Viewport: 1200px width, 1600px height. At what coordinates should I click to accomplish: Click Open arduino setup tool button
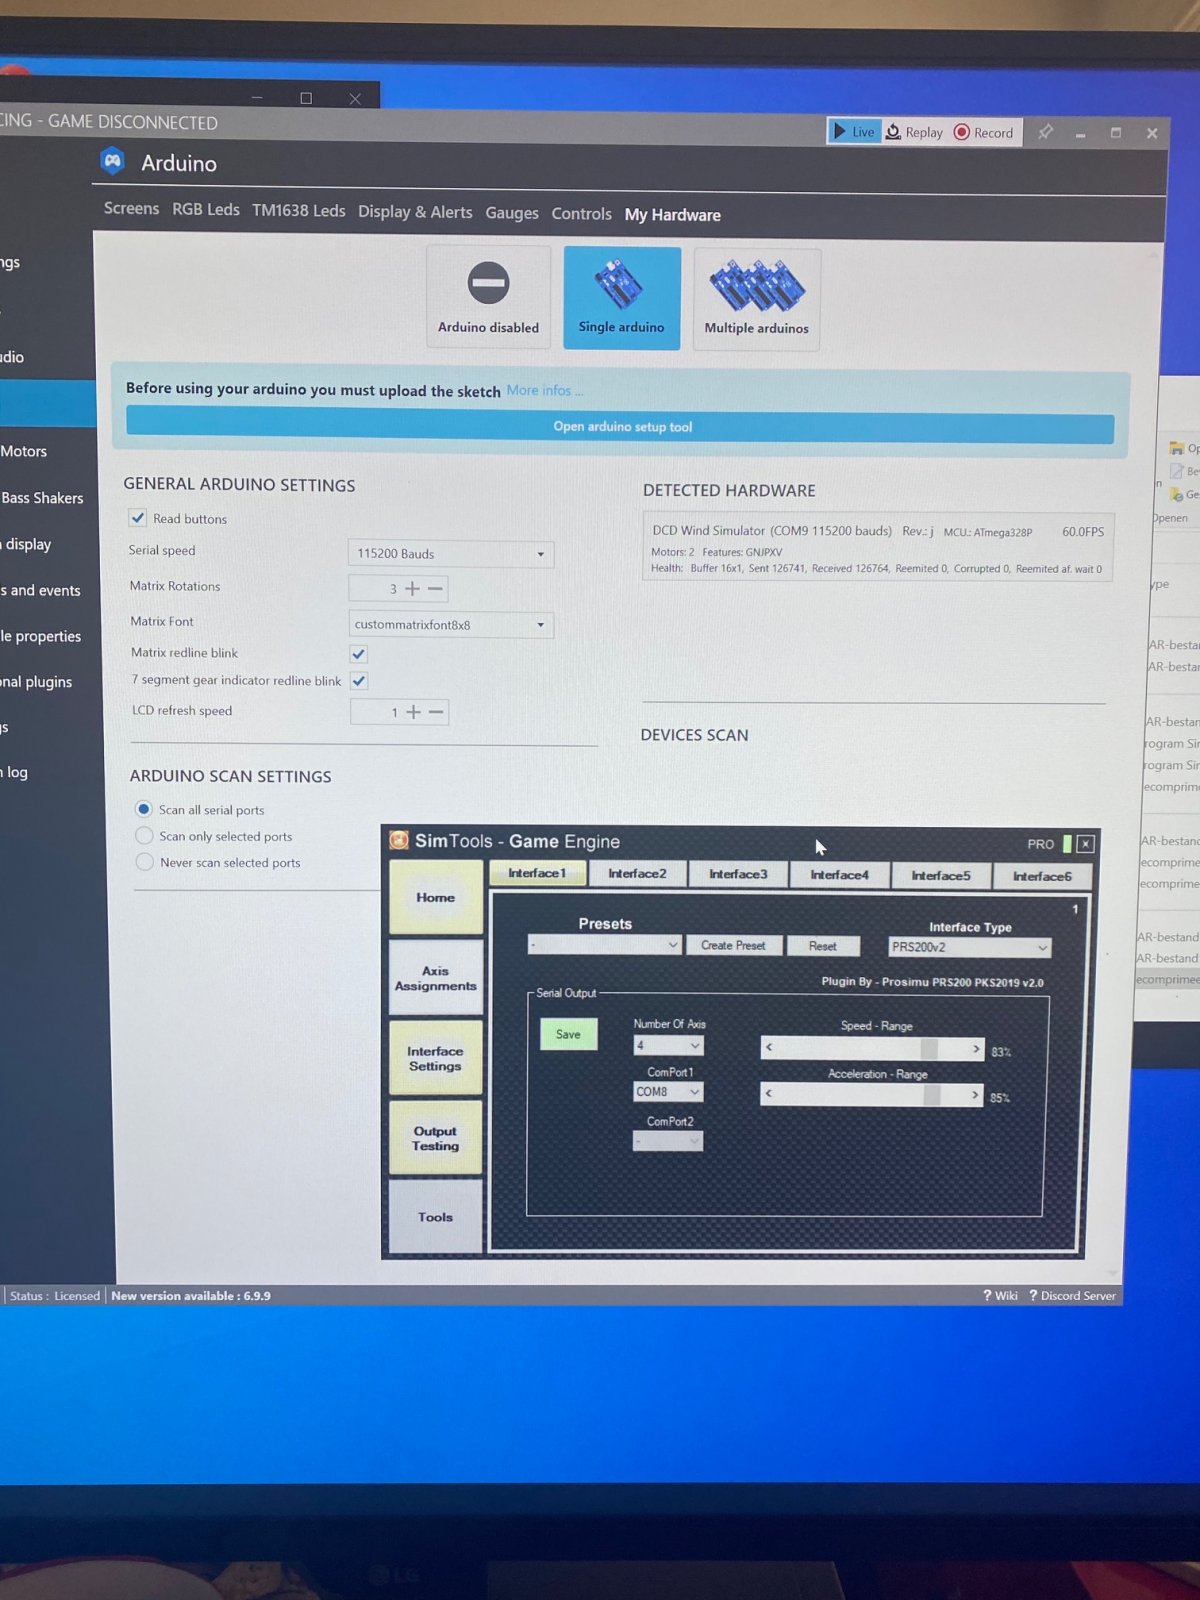tap(621, 427)
